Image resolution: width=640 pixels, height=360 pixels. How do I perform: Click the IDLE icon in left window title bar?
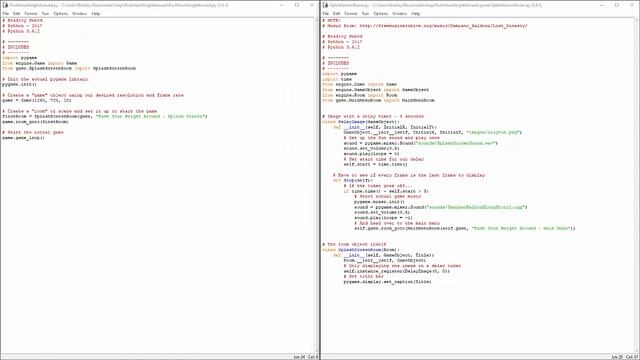(x=5, y=5)
